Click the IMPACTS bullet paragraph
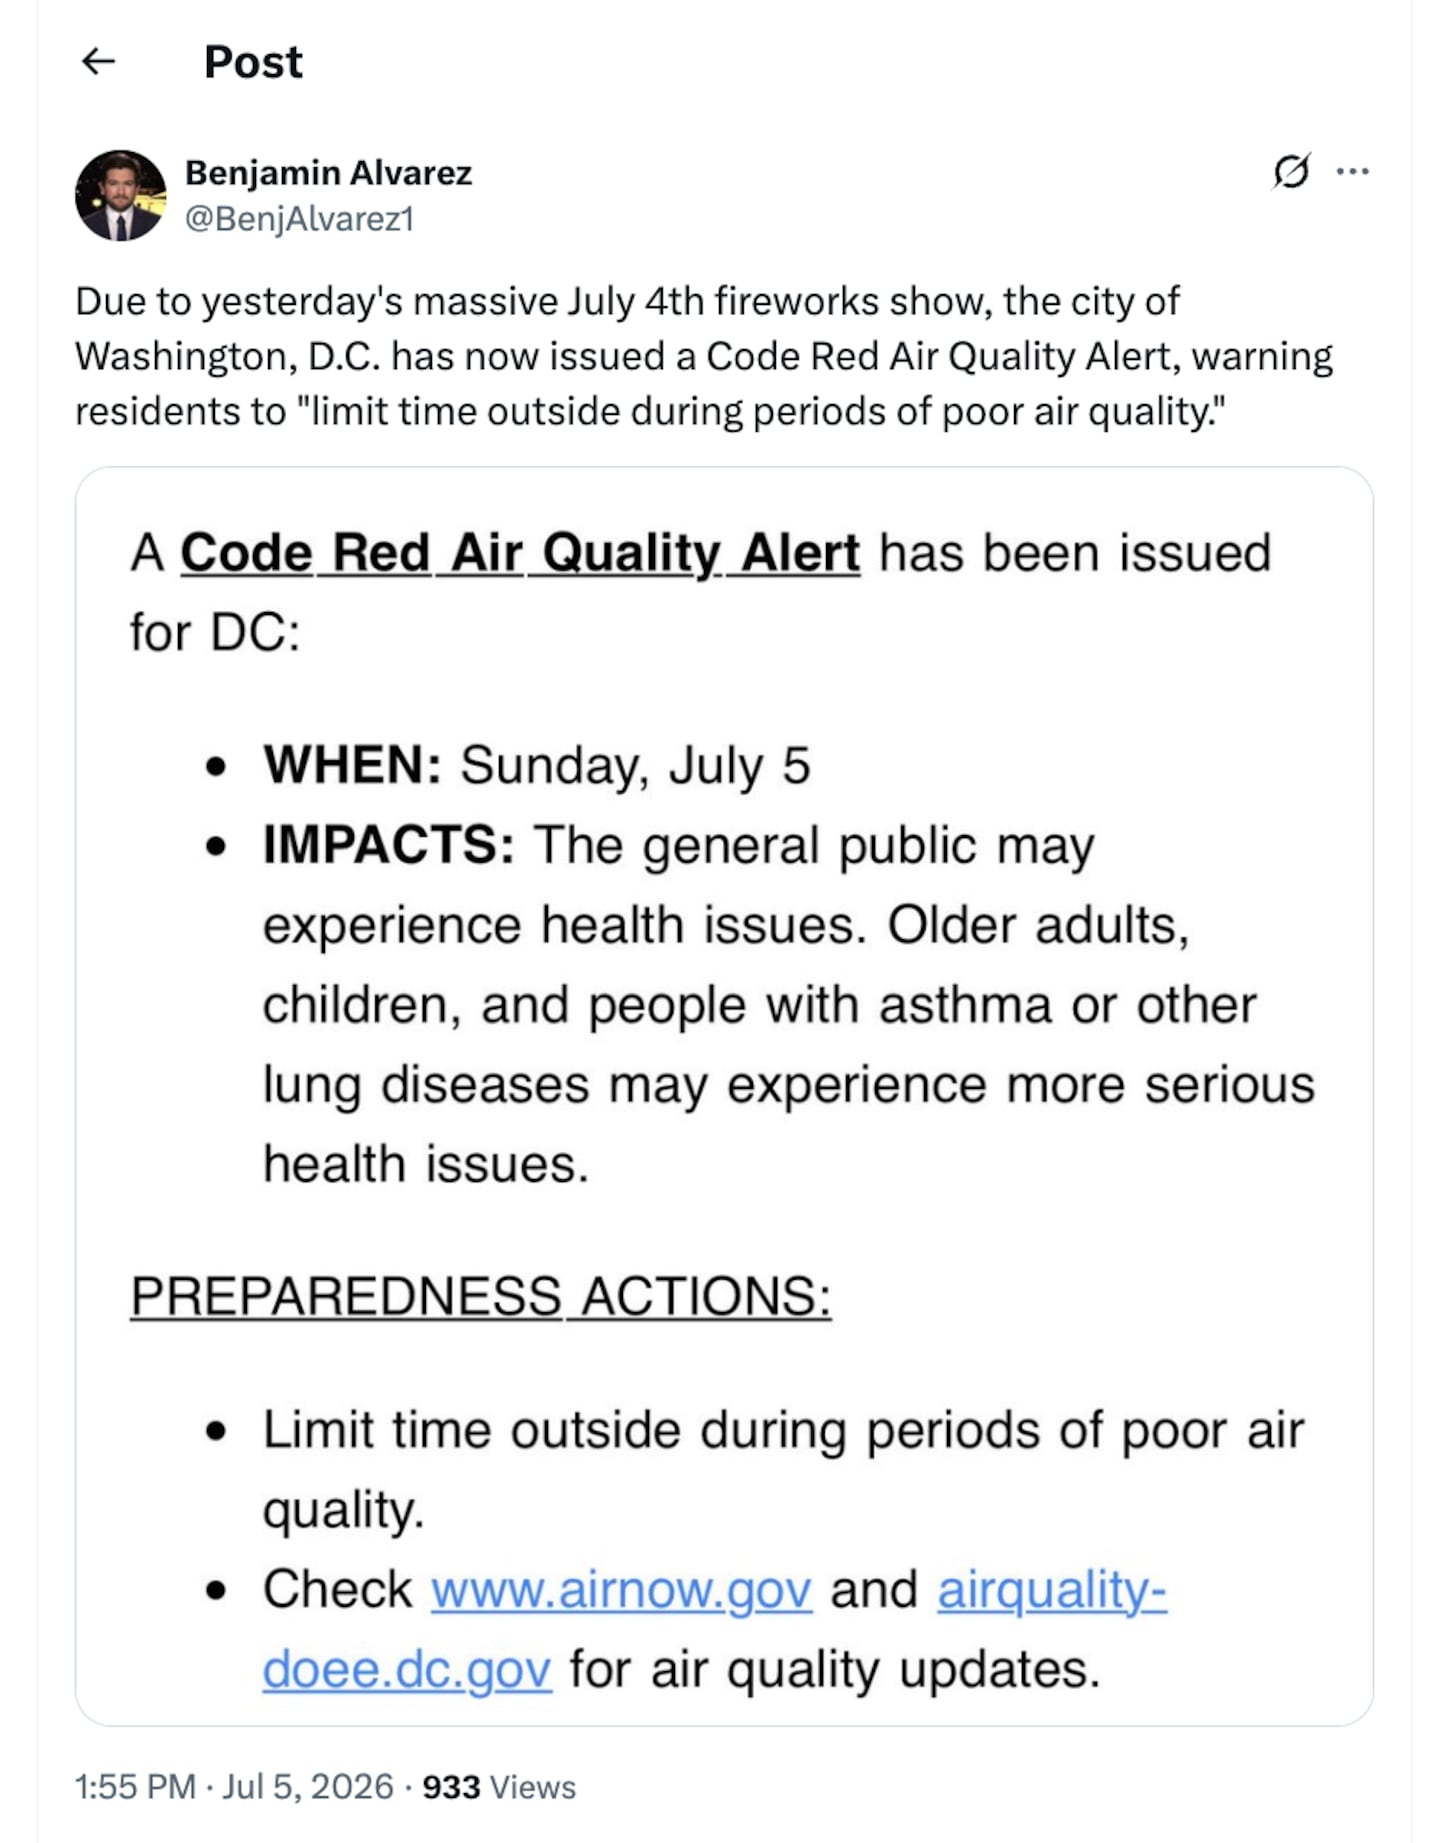 click(788, 1005)
